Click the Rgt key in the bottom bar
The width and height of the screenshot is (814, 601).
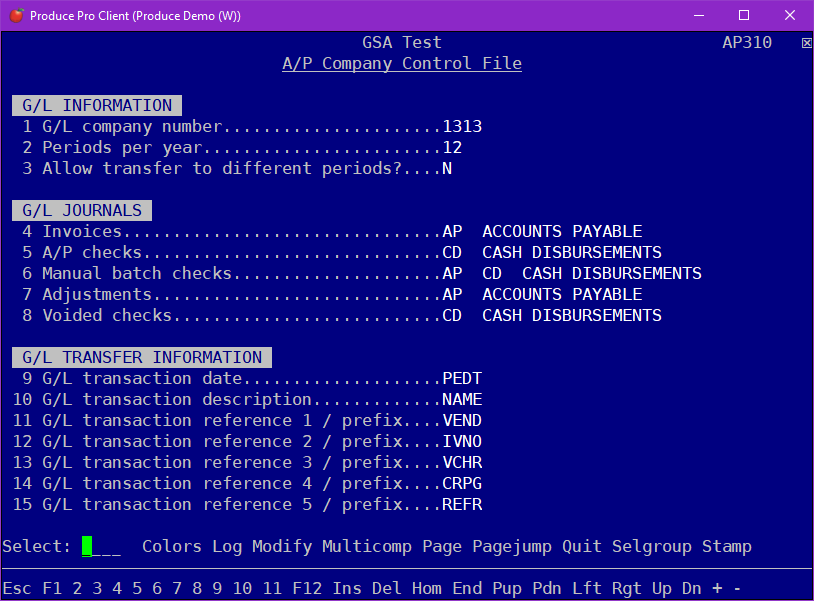(x=627, y=588)
